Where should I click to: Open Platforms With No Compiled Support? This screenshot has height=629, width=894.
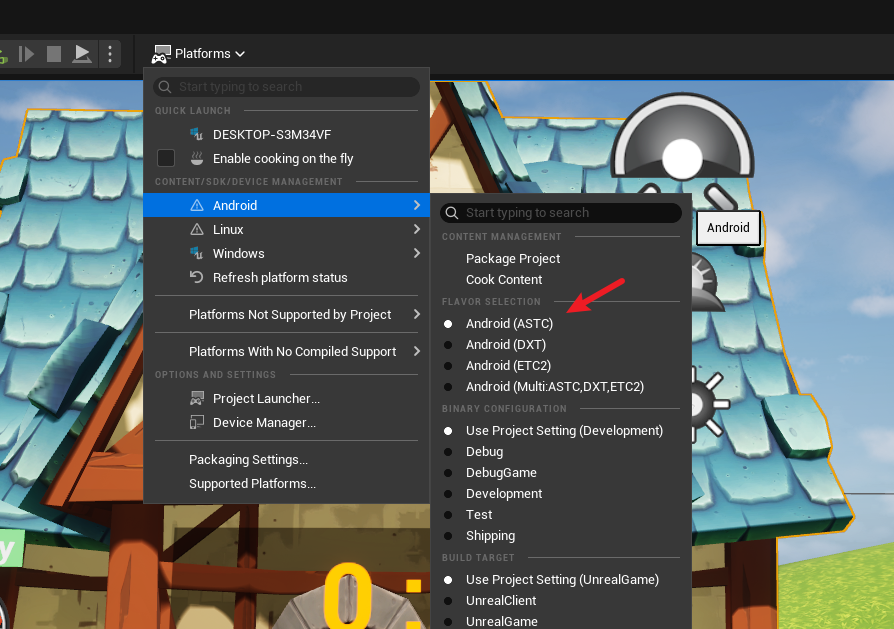pos(286,351)
